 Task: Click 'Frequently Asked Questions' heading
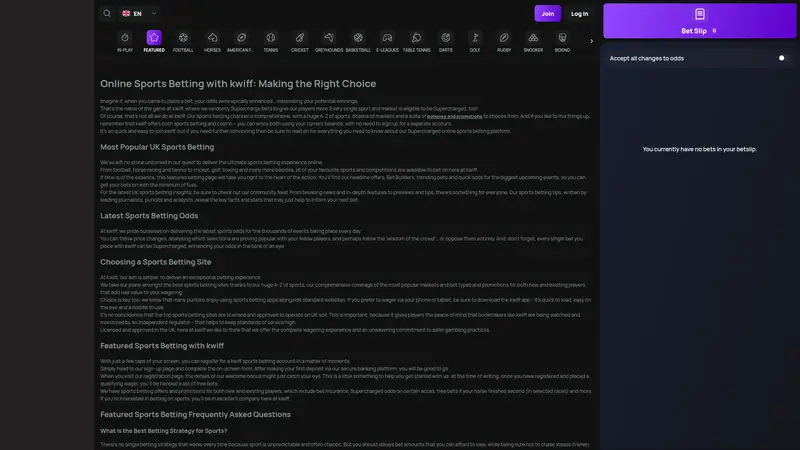[x=195, y=415]
